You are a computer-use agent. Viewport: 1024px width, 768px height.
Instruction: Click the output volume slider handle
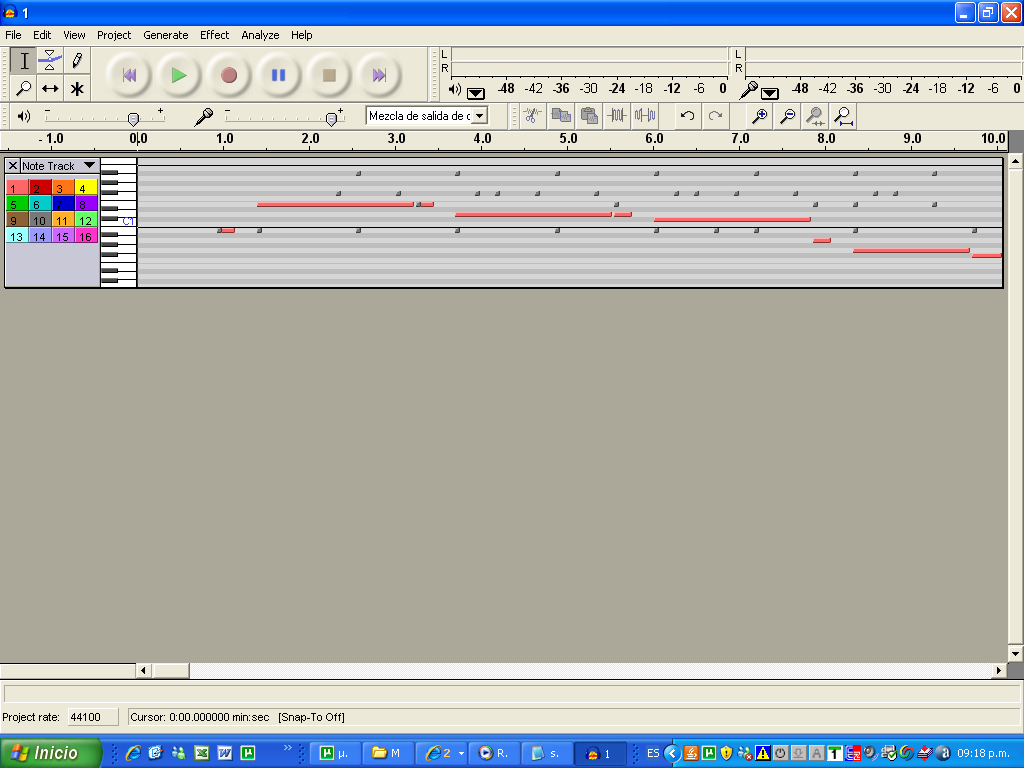(x=133, y=118)
